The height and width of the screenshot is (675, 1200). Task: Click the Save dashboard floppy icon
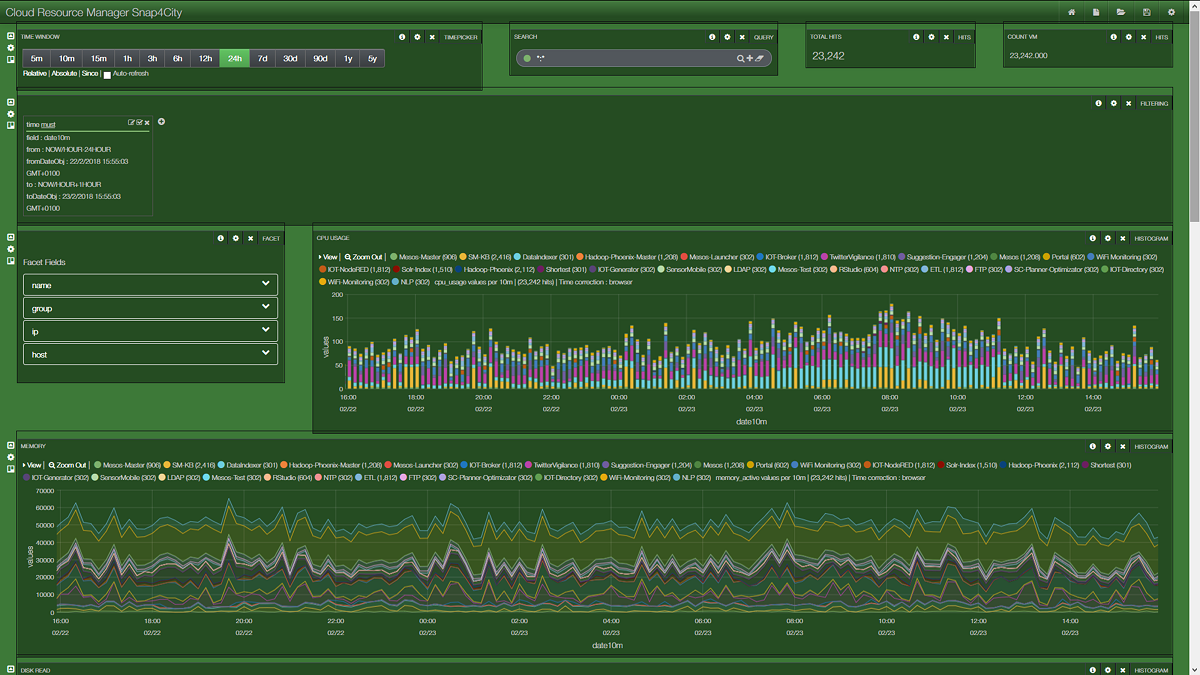pos(1146,12)
